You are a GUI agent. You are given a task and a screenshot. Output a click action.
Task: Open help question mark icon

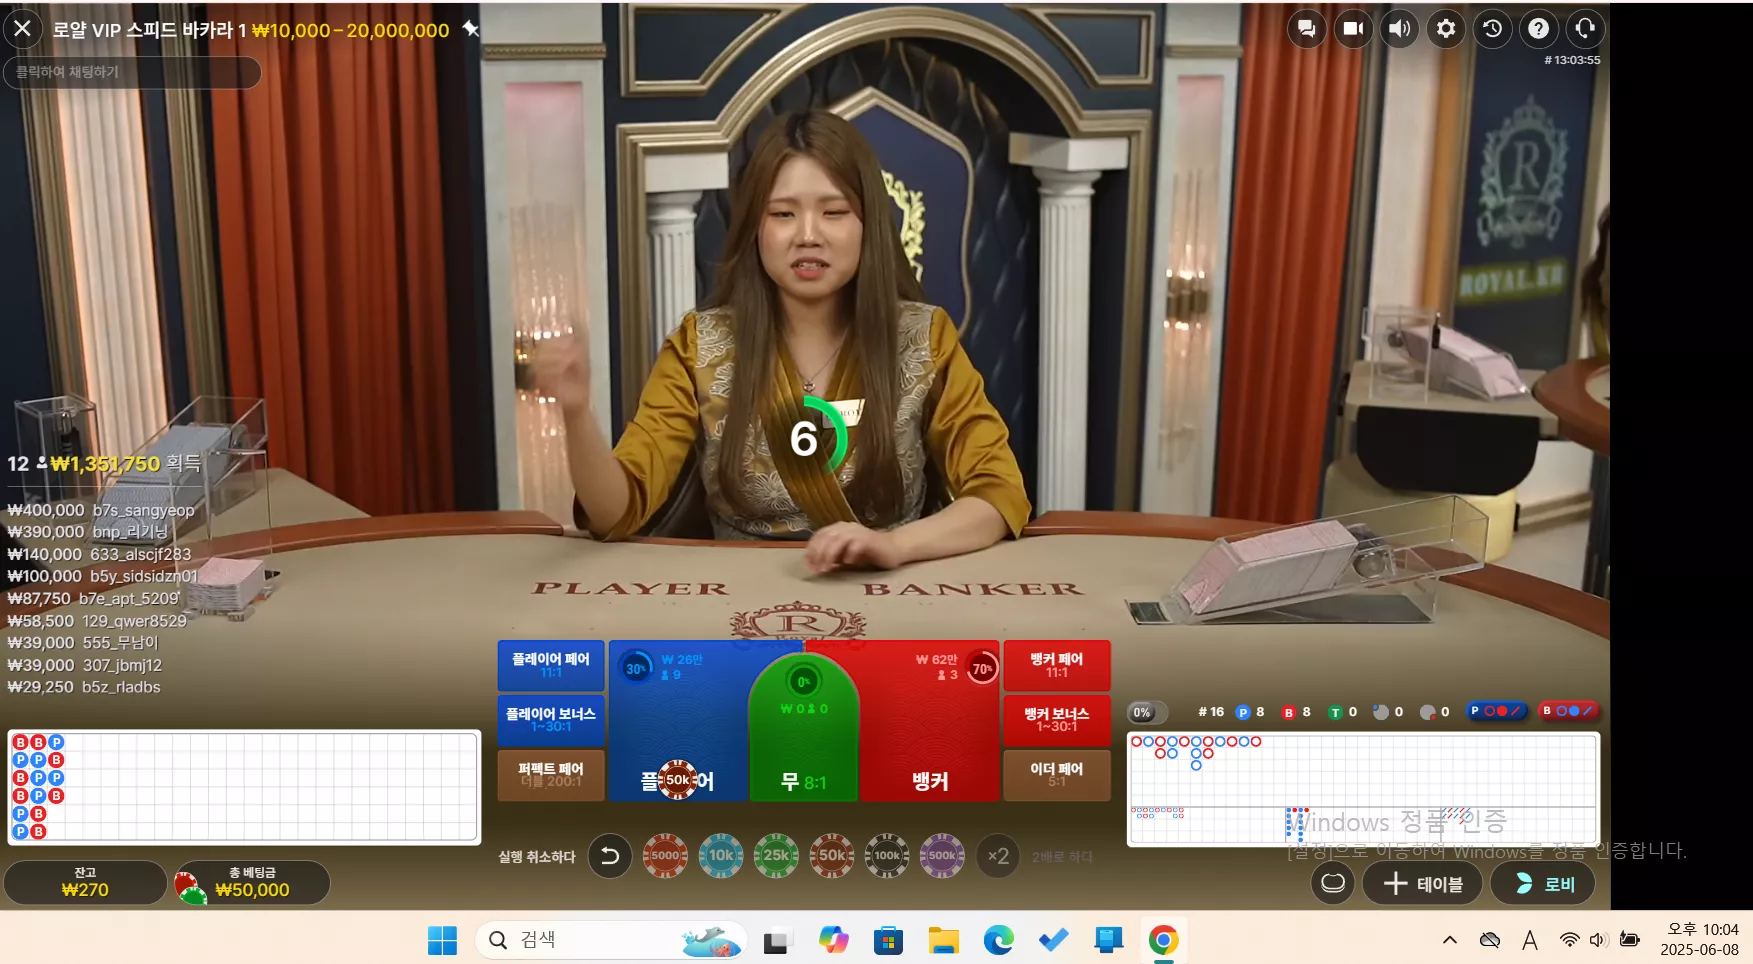click(x=1539, y=29)
